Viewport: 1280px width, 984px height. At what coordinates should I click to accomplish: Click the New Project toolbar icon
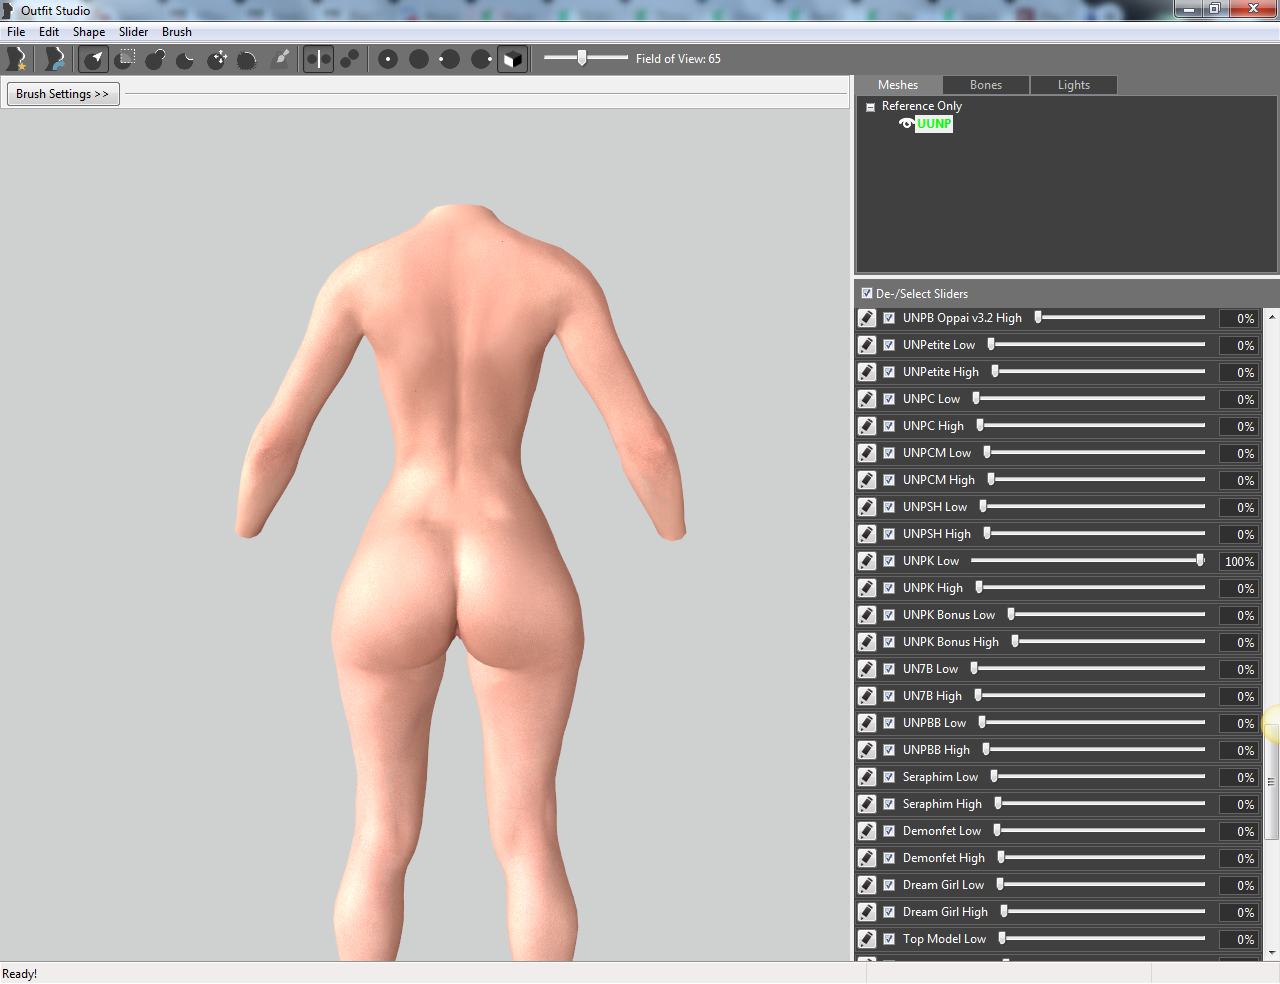16,59
